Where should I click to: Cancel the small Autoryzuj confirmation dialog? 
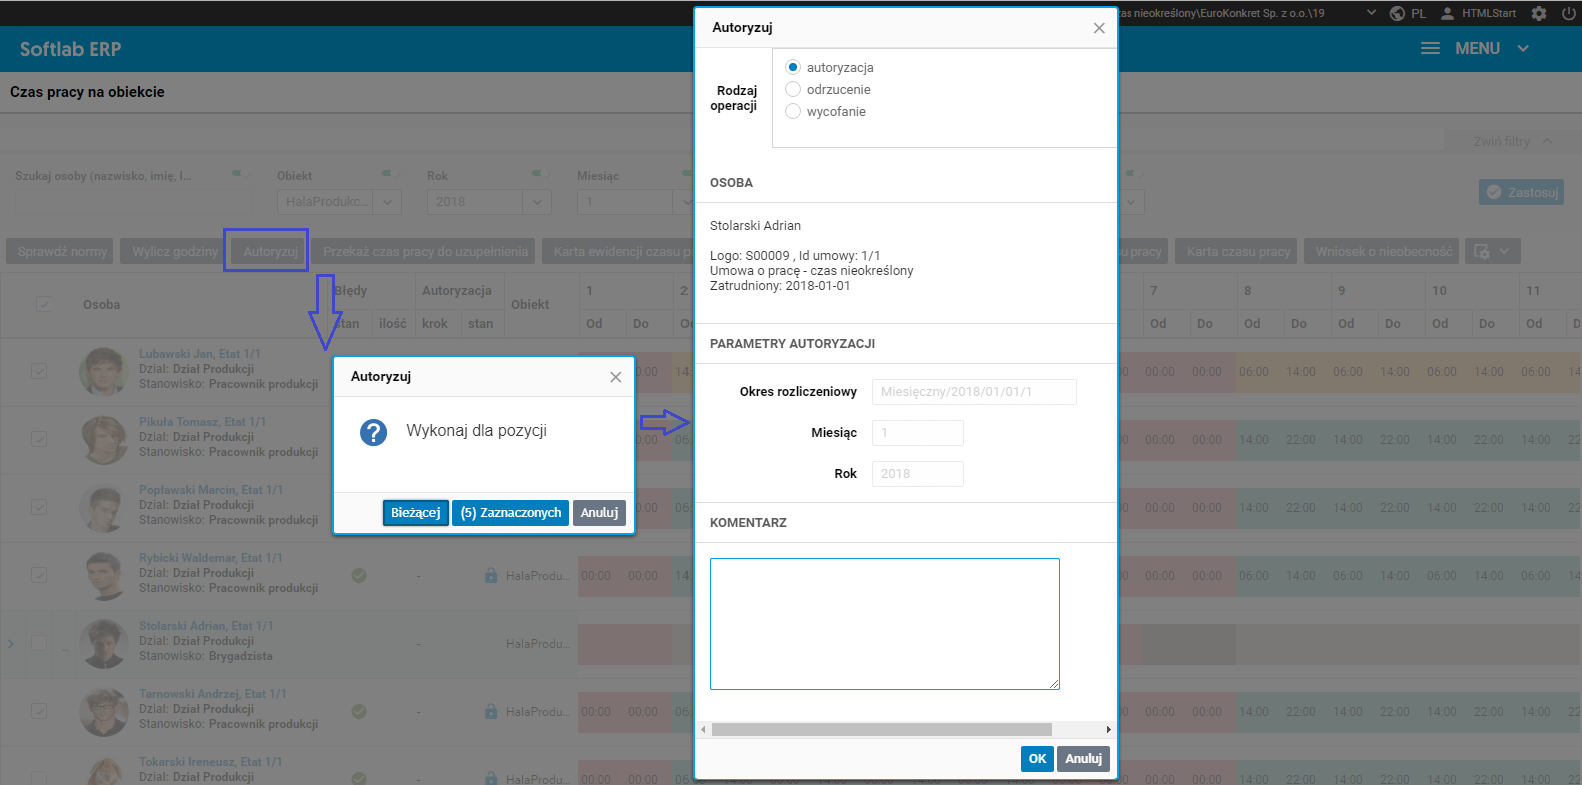[600, 513]
